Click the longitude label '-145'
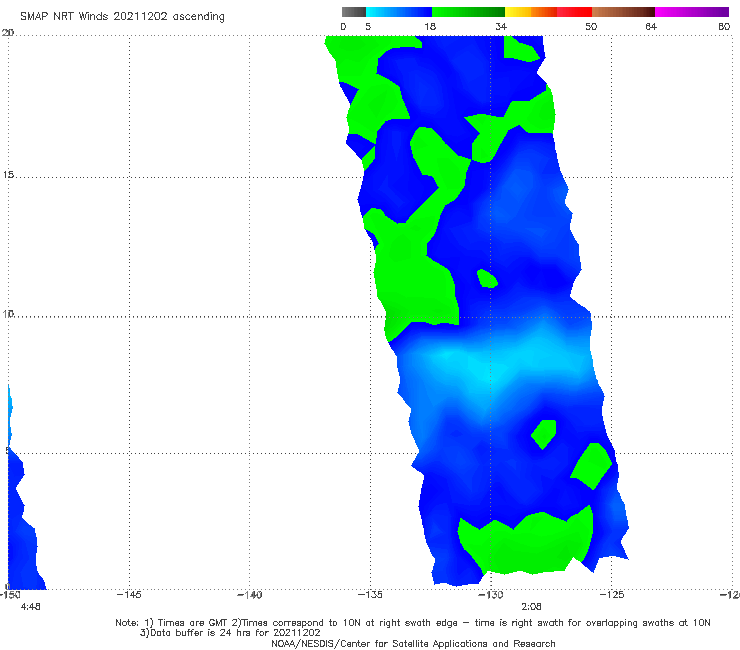740x650 pixels. coord(129,595)
